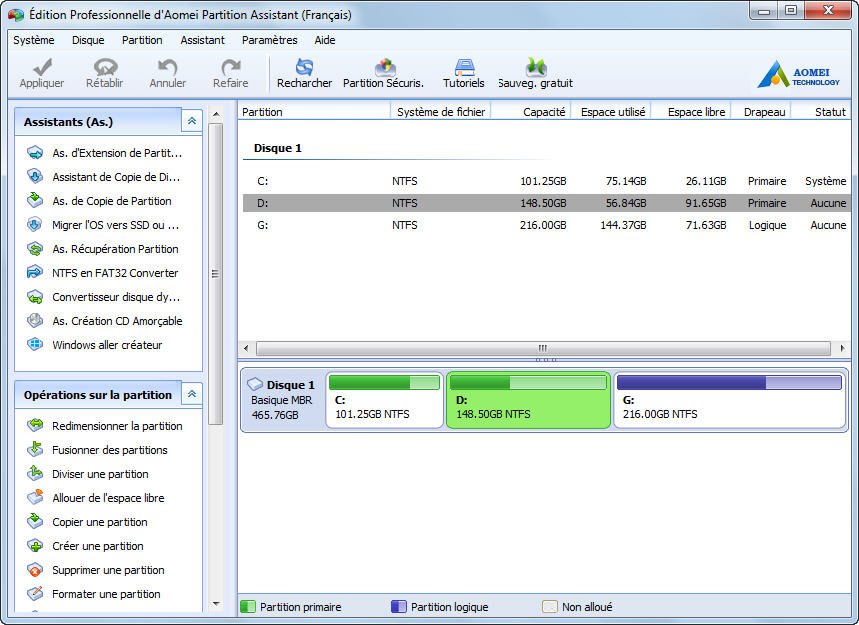Viewport: 859px width, 625px height.
Task: Click the Redimensionner la partition link
Action: tap(117, 426)
